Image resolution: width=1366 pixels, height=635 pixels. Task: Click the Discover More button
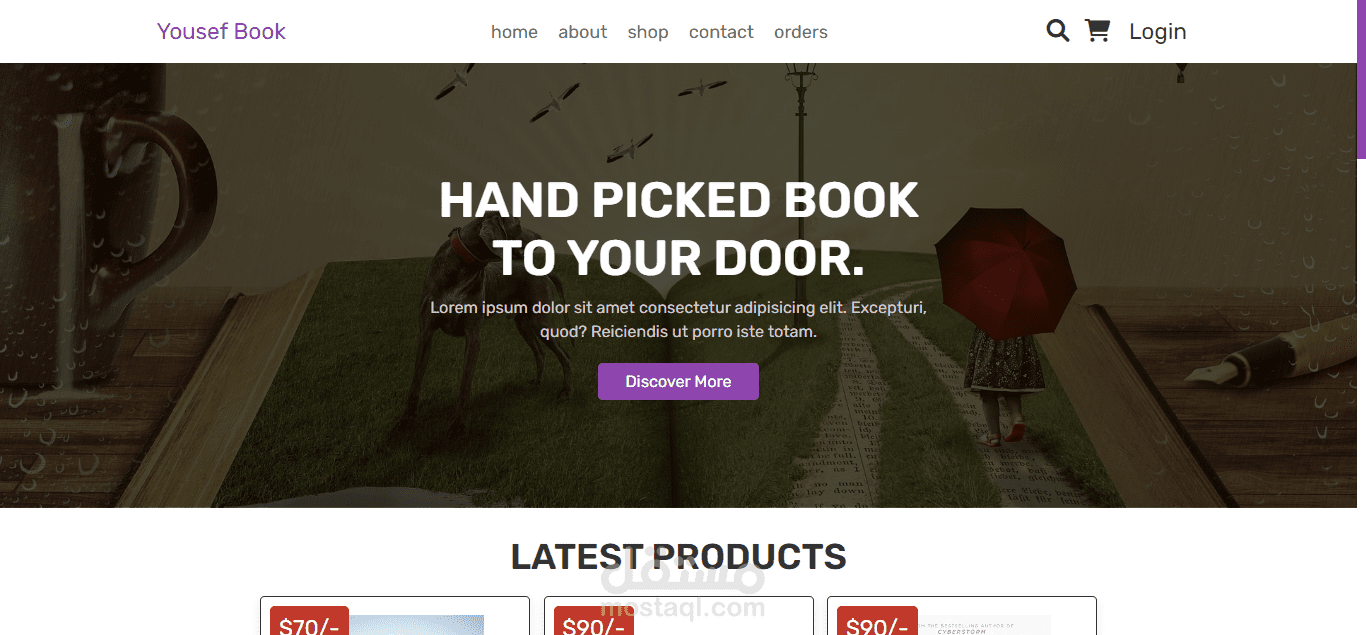(678, 381)
